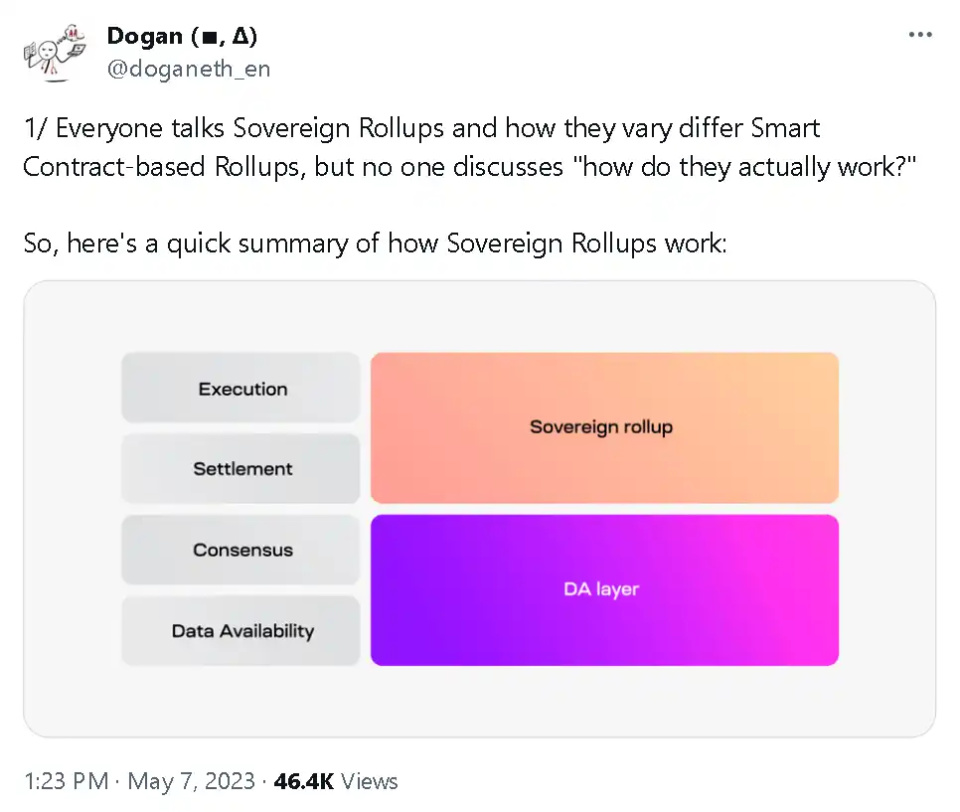Click the Consensus box in the diagram
Image resolution: width=960 pixels, height=812 pixels.
(241, 550)
